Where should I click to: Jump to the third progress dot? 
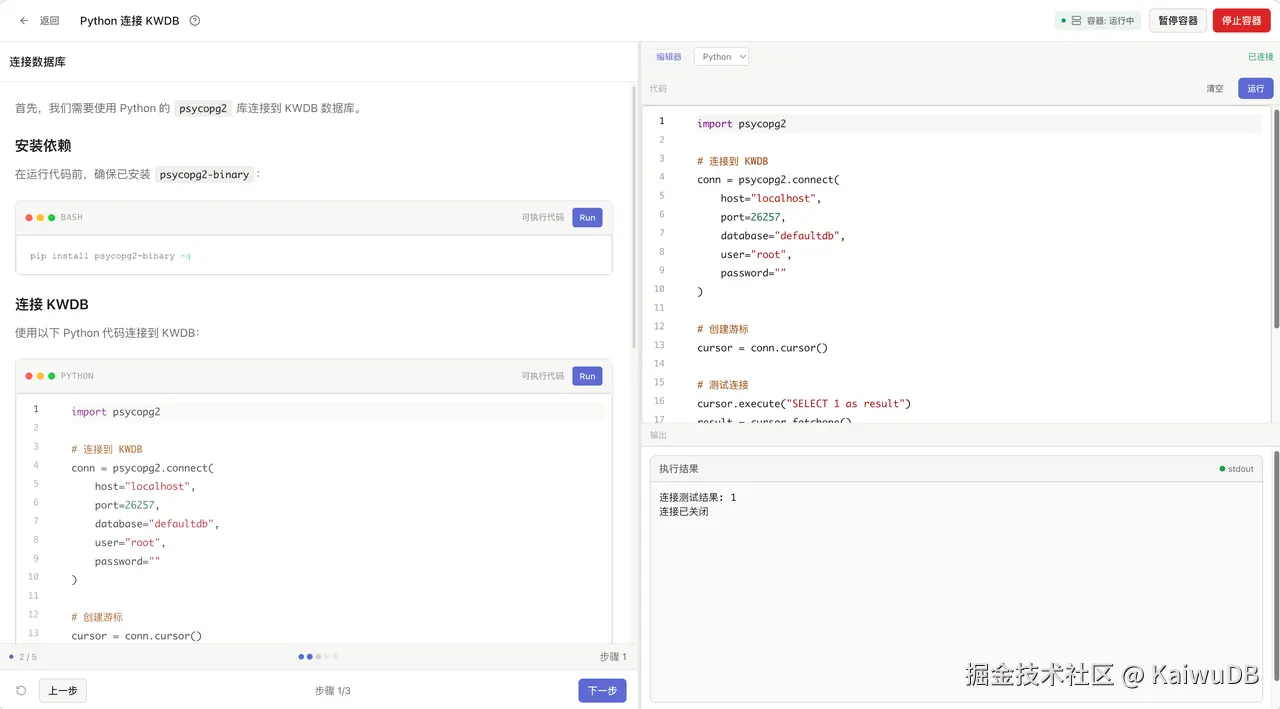tap(318, 657)
